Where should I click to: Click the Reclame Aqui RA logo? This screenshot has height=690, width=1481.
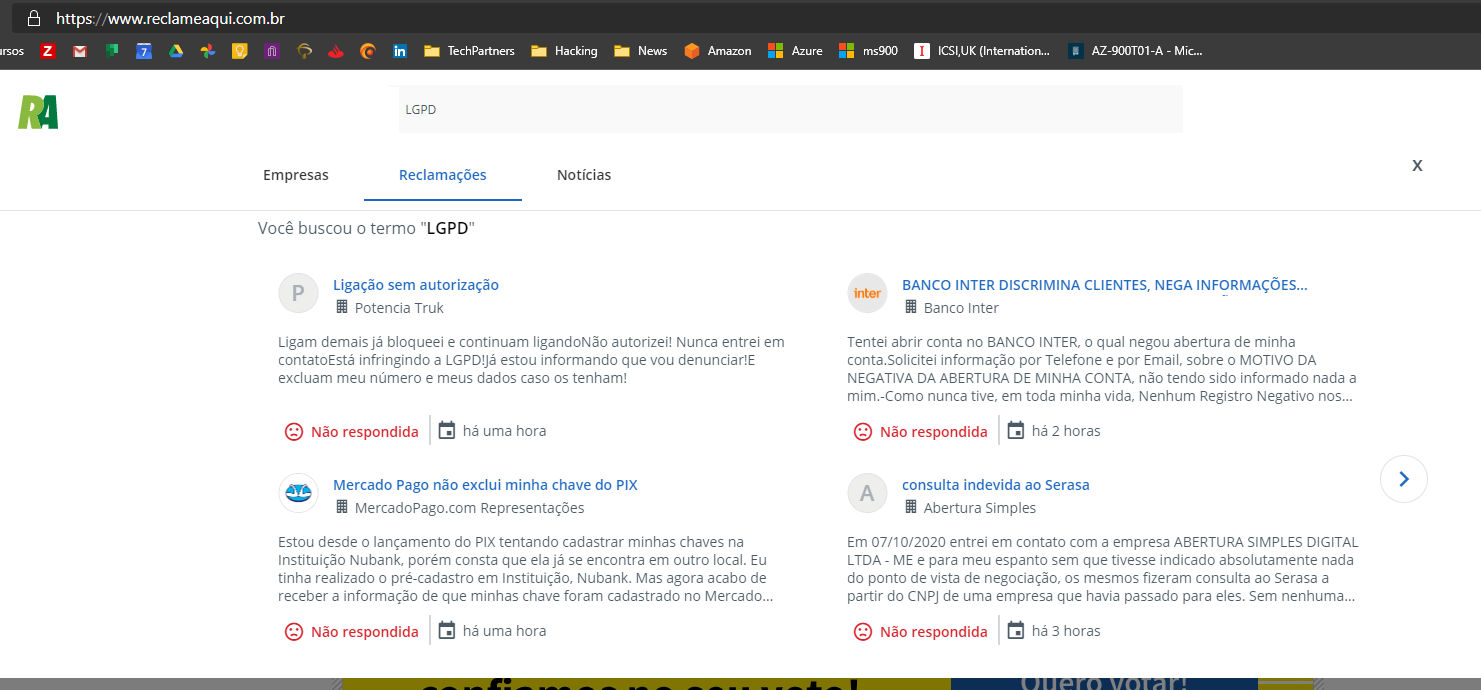coord(38,112)
